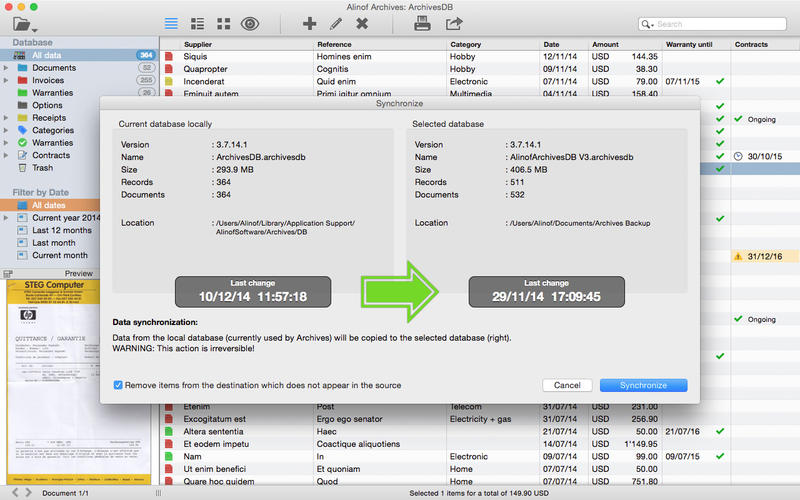Expand the Contracts sidebar group
800x500 pixels.
(x=6, y=155)
